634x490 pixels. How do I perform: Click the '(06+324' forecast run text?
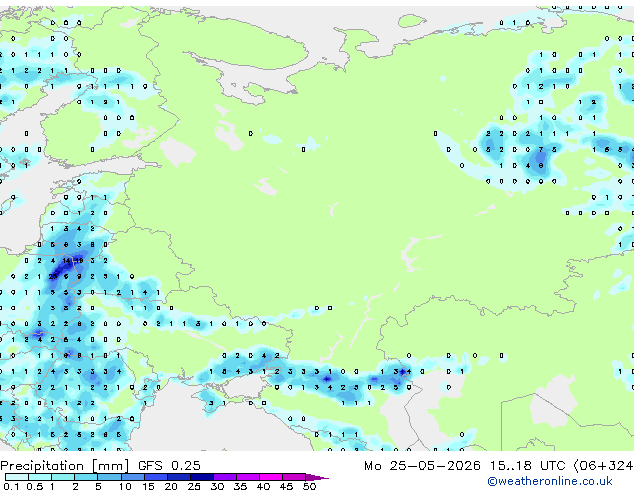point(603,466)
